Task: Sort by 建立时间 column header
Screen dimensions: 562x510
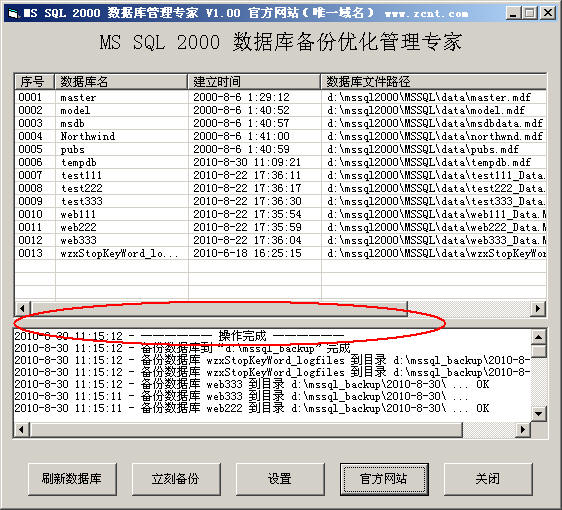Action: [254, 82]
